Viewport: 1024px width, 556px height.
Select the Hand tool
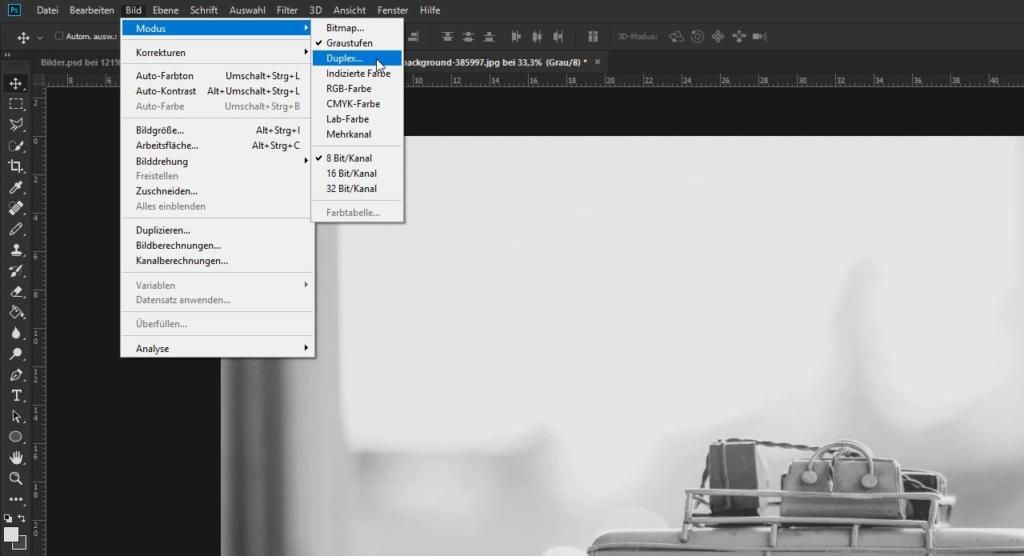point(16,457)
